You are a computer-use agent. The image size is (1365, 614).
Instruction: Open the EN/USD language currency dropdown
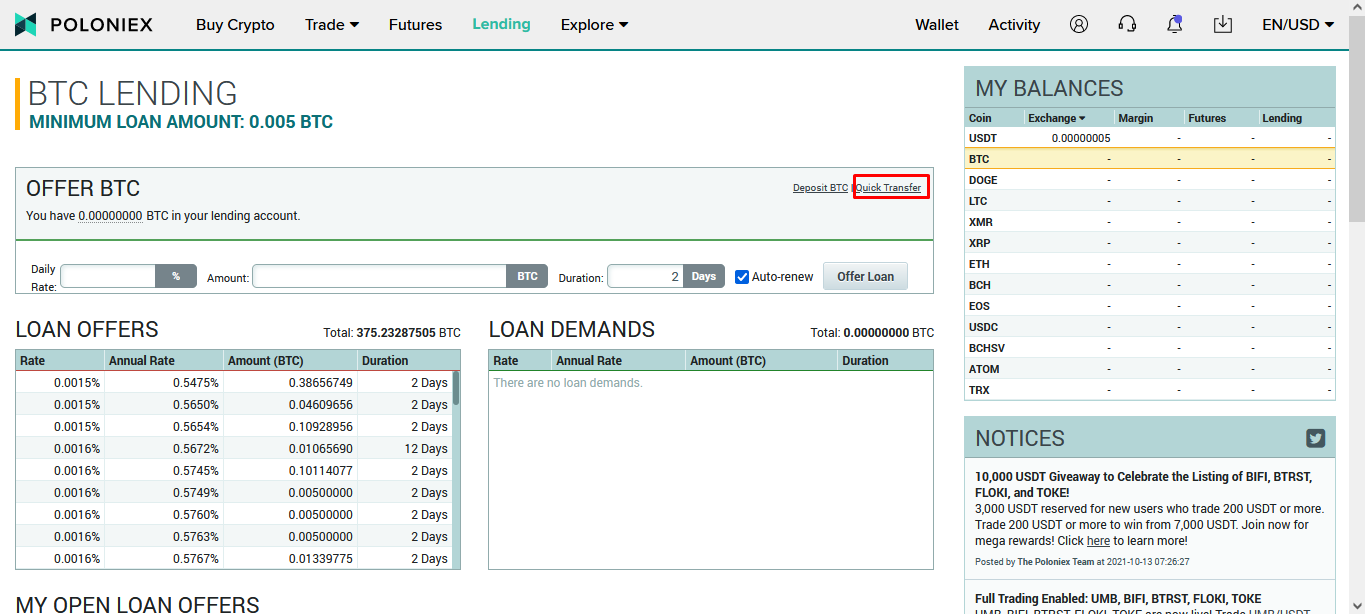pyautogui.click(x=1298, y=25)
